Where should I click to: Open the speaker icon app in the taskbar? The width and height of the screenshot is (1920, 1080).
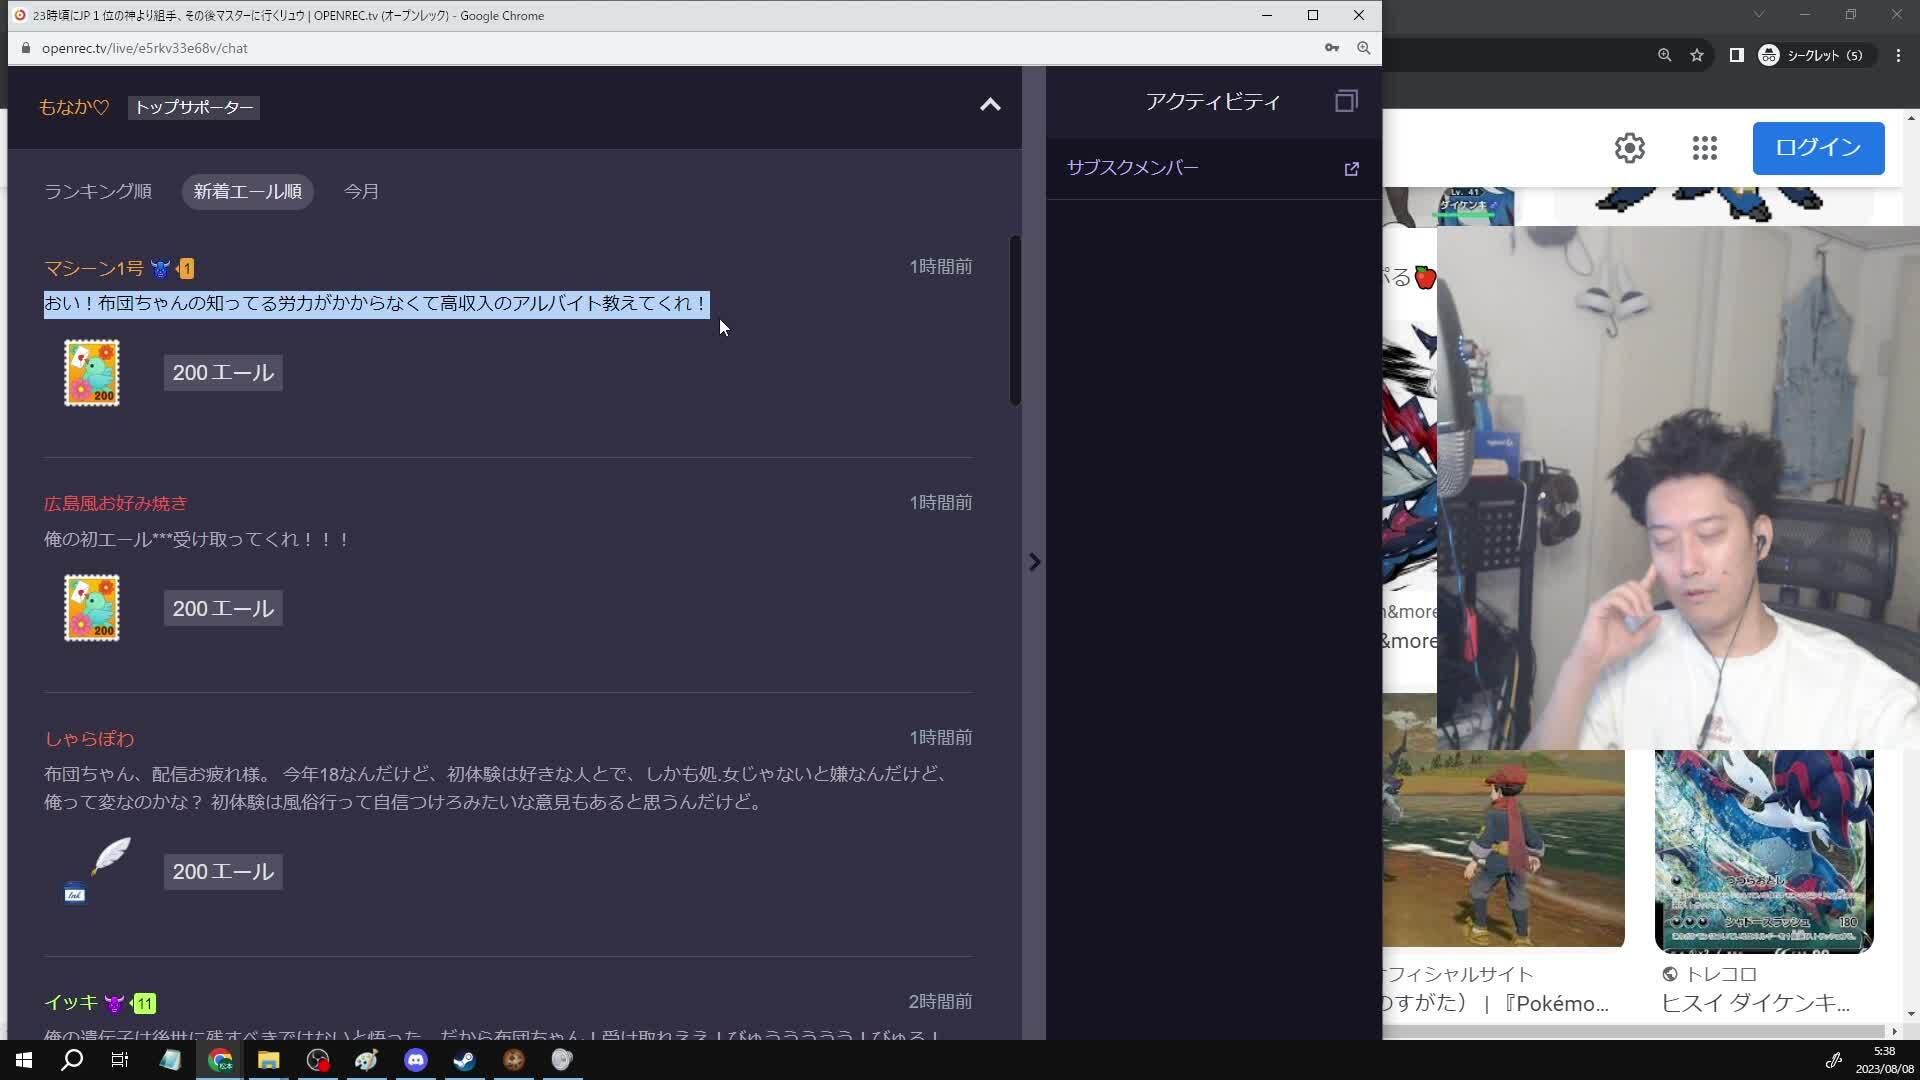pos(562,1060)
